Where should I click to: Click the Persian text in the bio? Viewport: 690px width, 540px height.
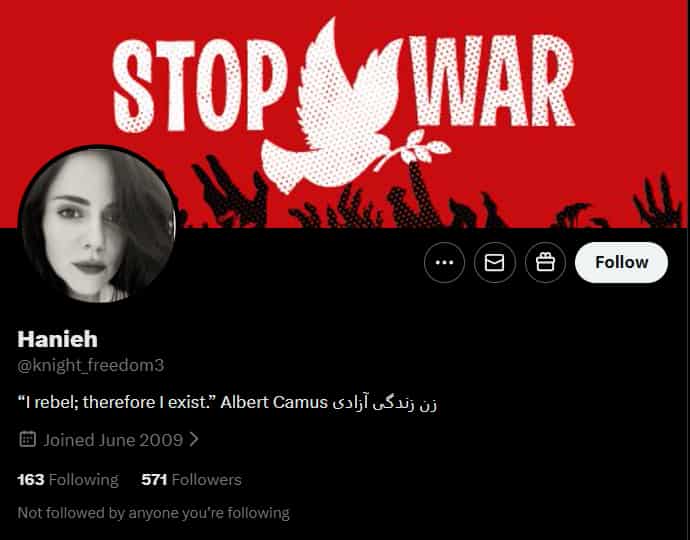(x=385, y=403)
